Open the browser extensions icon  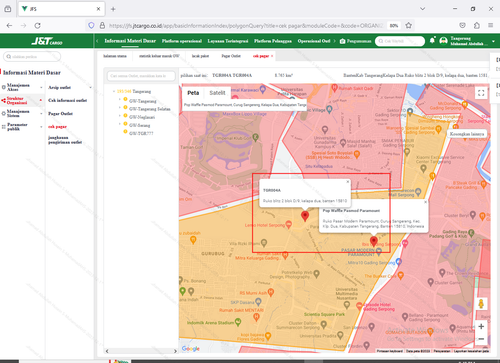pos(477,25)
